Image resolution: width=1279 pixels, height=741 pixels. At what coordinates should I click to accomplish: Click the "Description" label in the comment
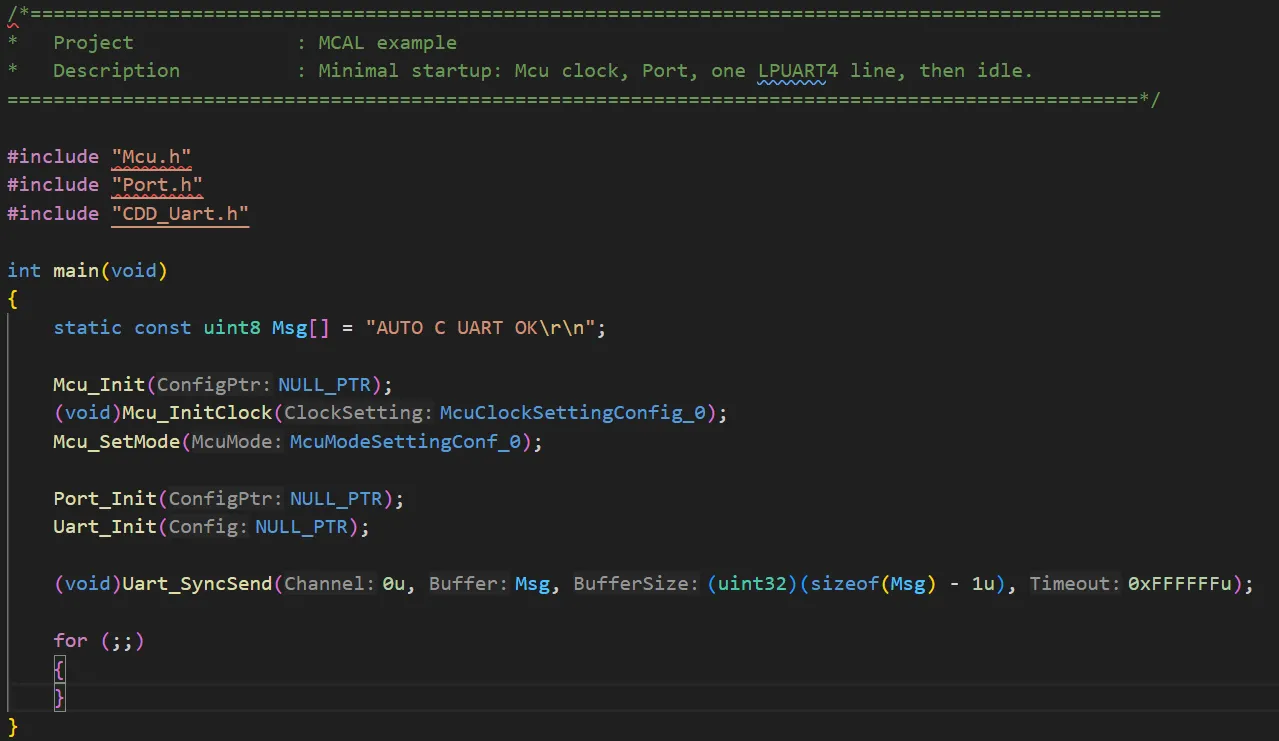[x=117, y=71]
